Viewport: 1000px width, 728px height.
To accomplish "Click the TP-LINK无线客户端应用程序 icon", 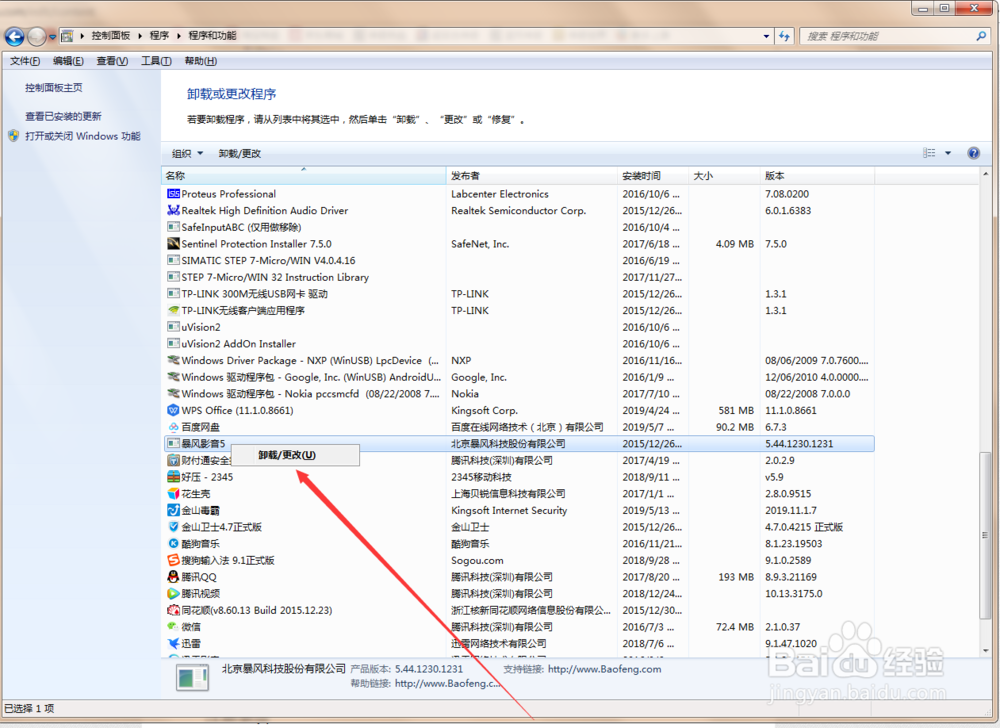I will coord(173,310).
